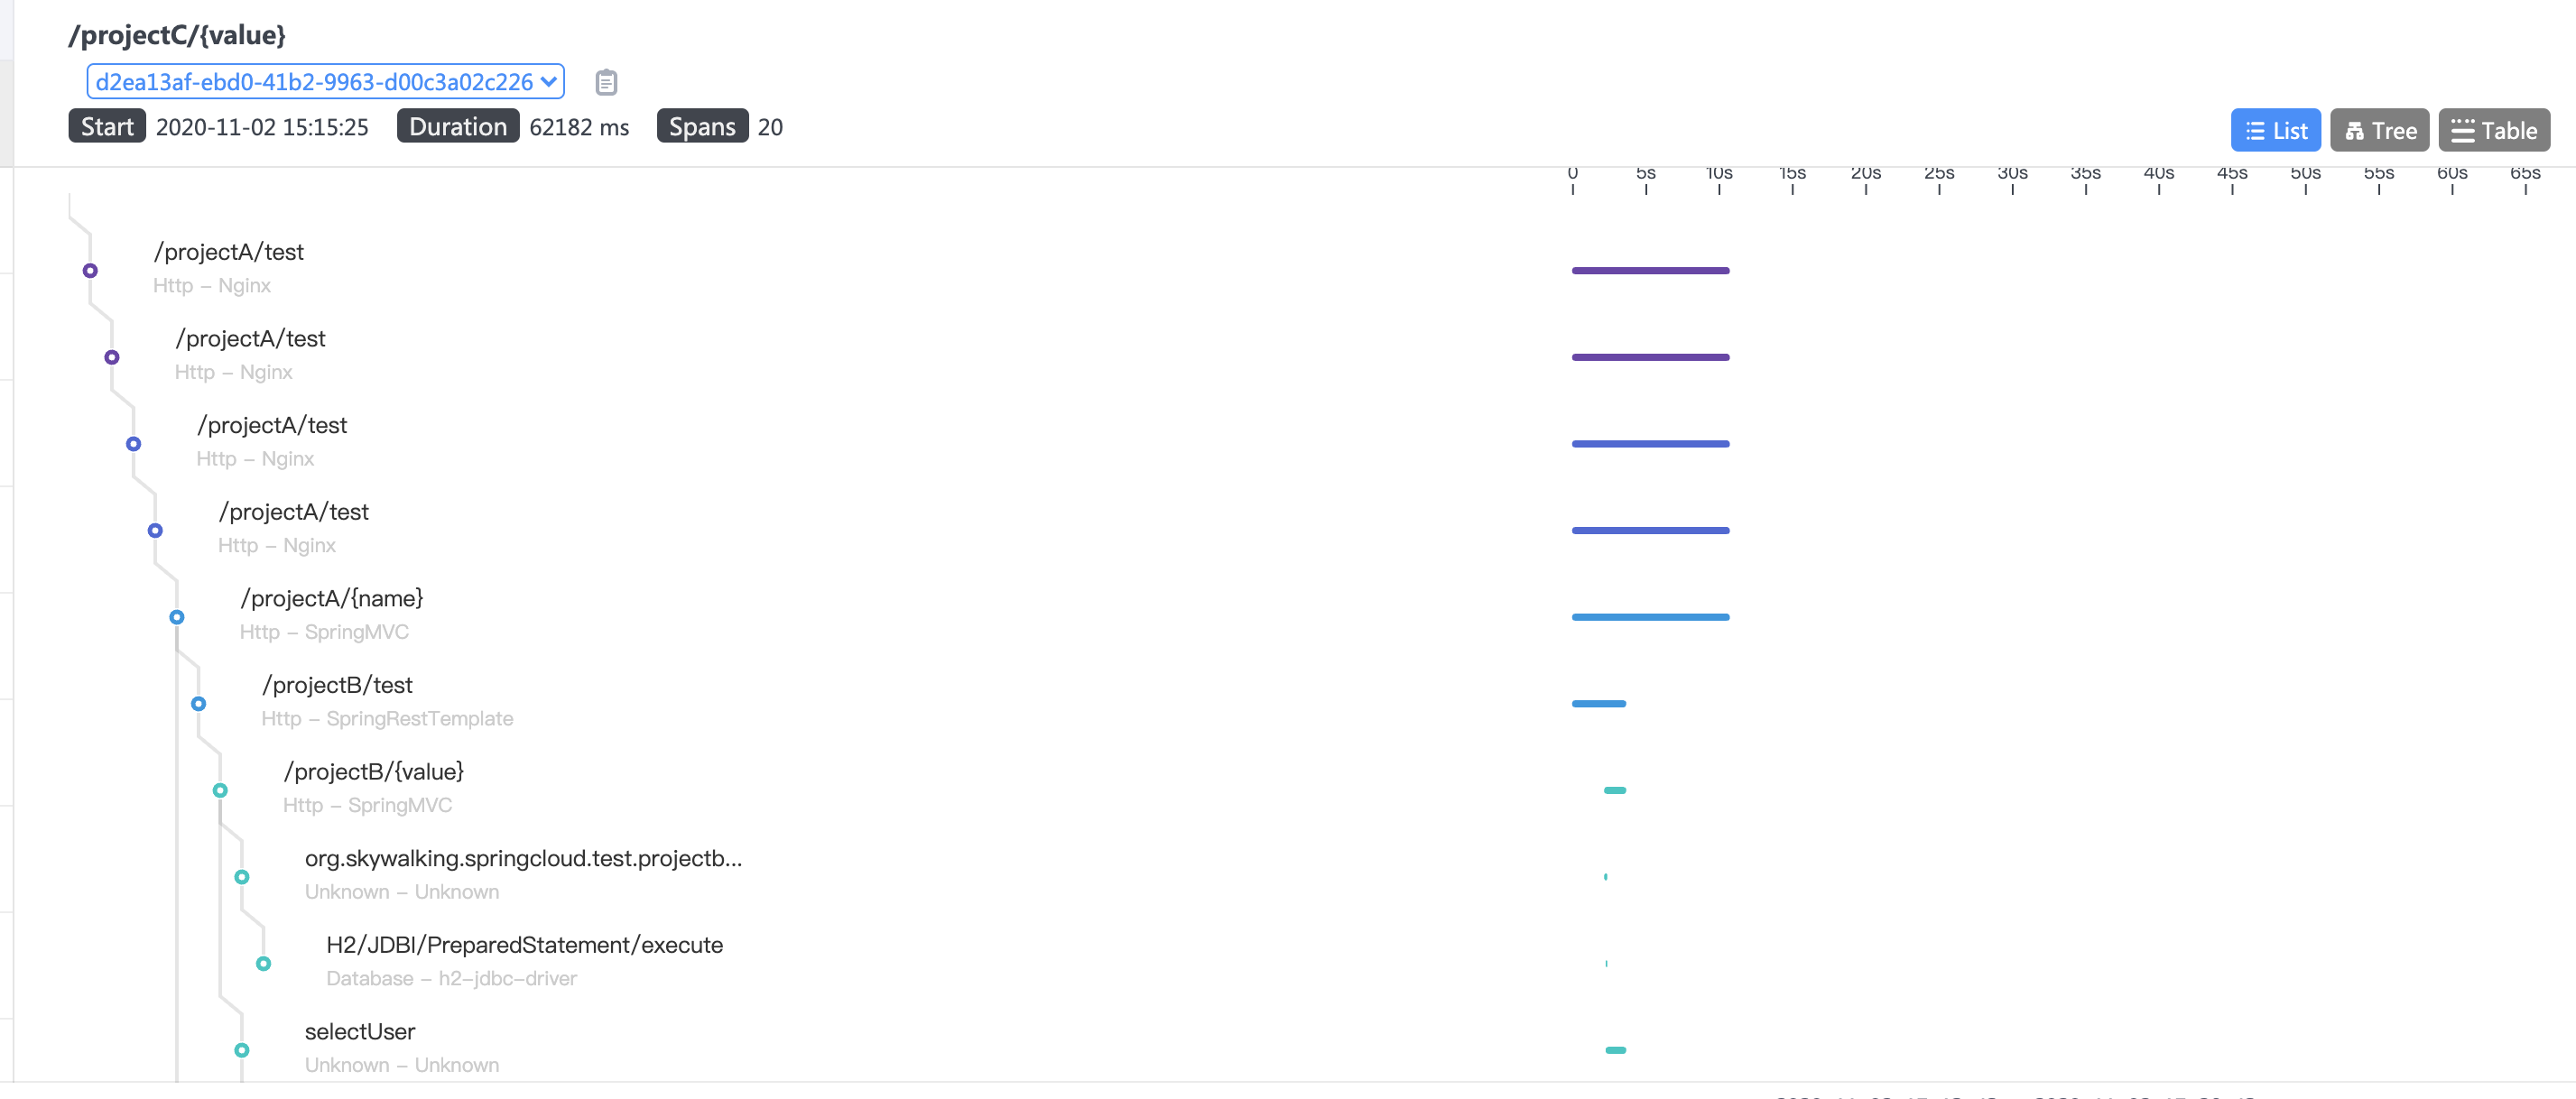Click the circle marker beside /projectB/test span
Viewport: 2576px width, 1099px height.
coord(198,703)
